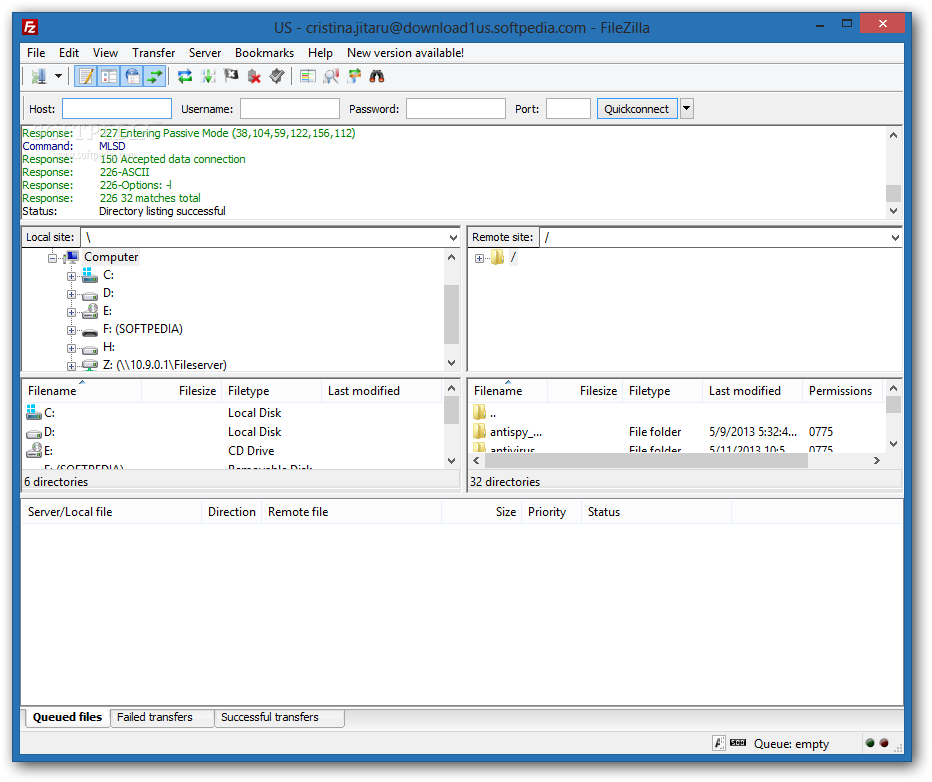Toggle the transfer queue pane

(155, 76)
